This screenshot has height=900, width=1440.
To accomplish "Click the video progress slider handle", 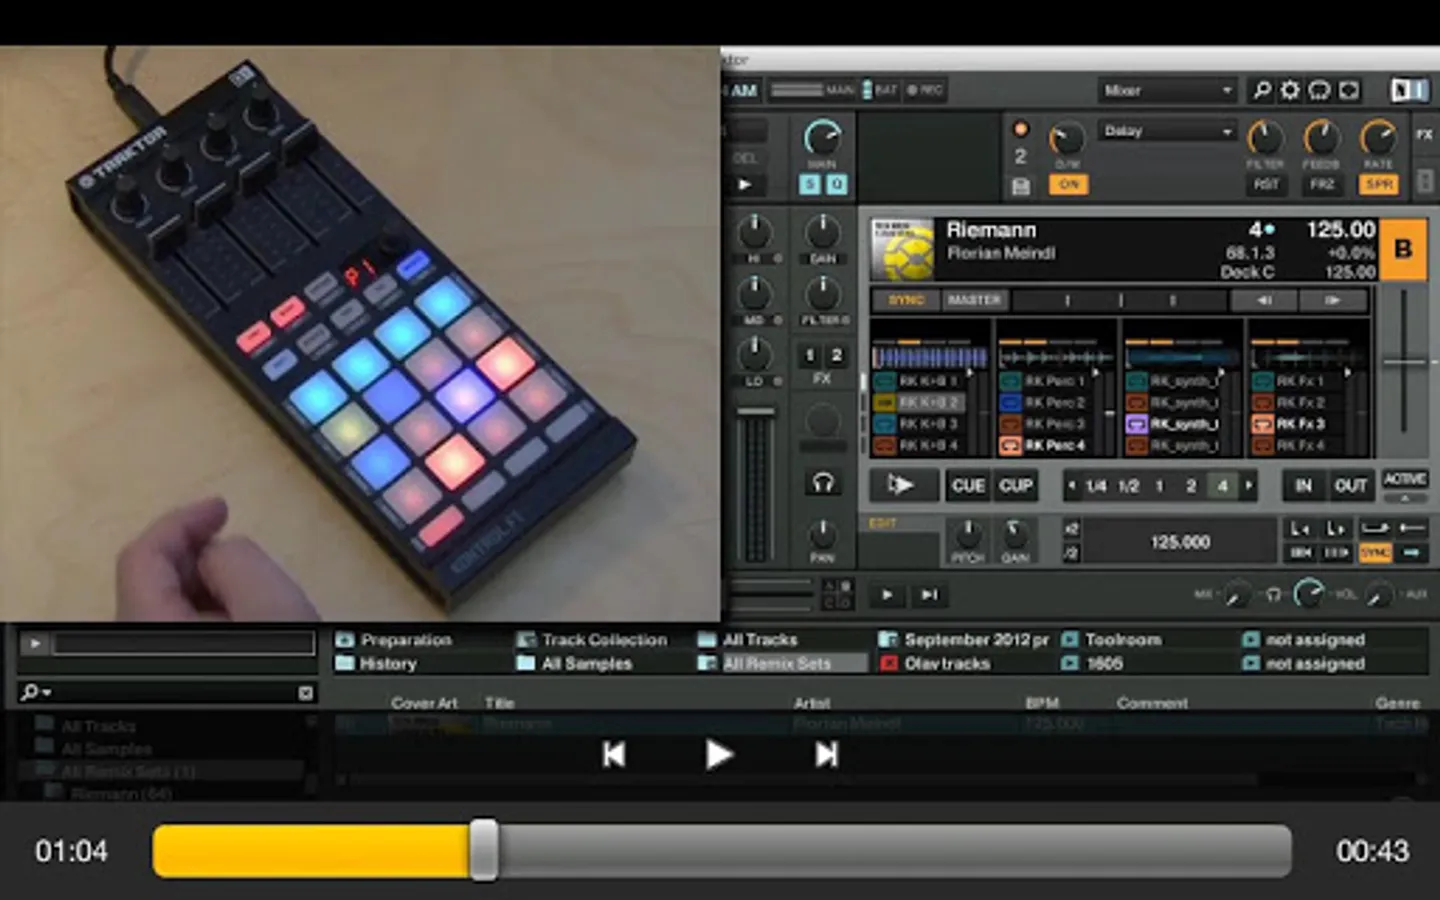I will click(x=484, y=851).
